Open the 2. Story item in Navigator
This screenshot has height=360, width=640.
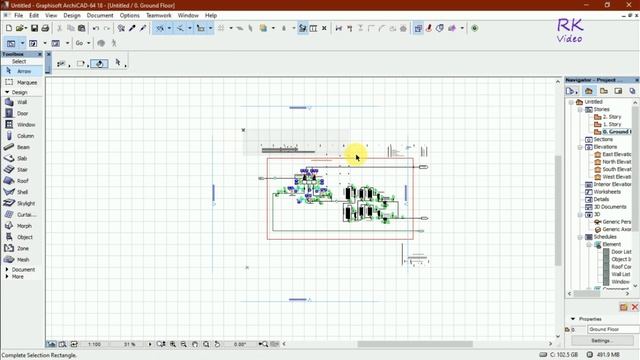[611, 117]
